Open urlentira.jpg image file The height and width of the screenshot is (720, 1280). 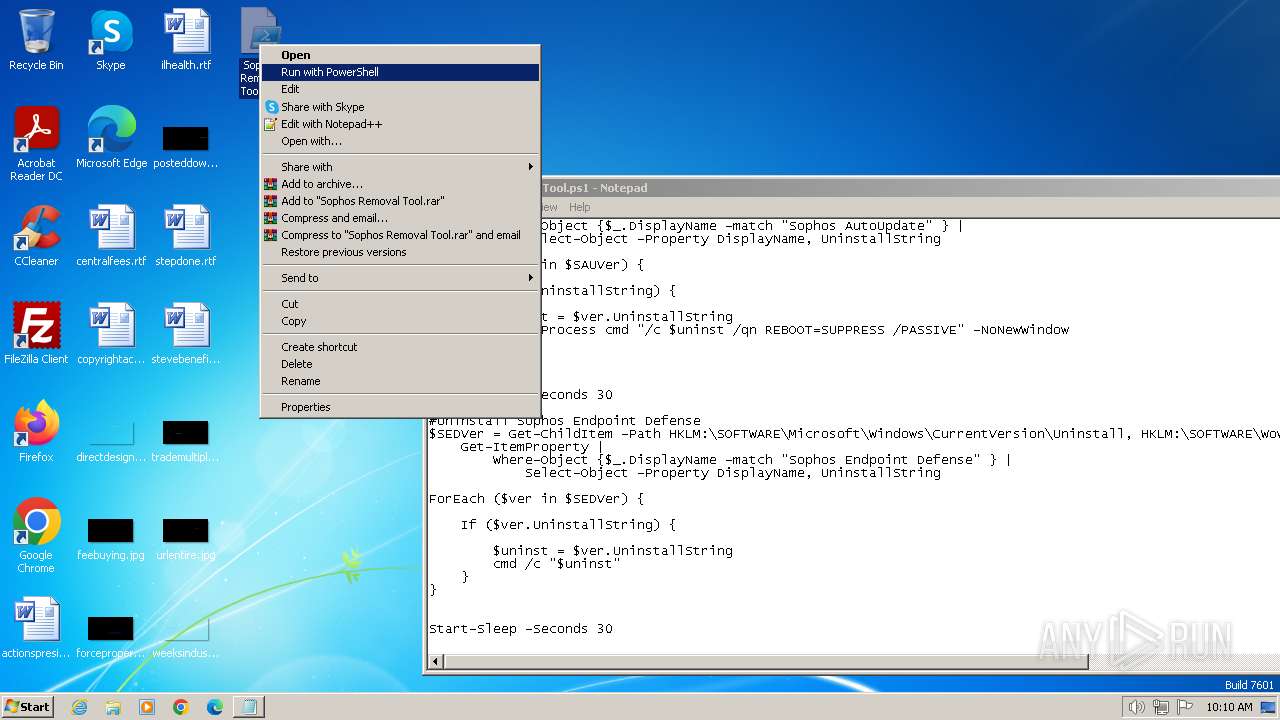point(186,538)
